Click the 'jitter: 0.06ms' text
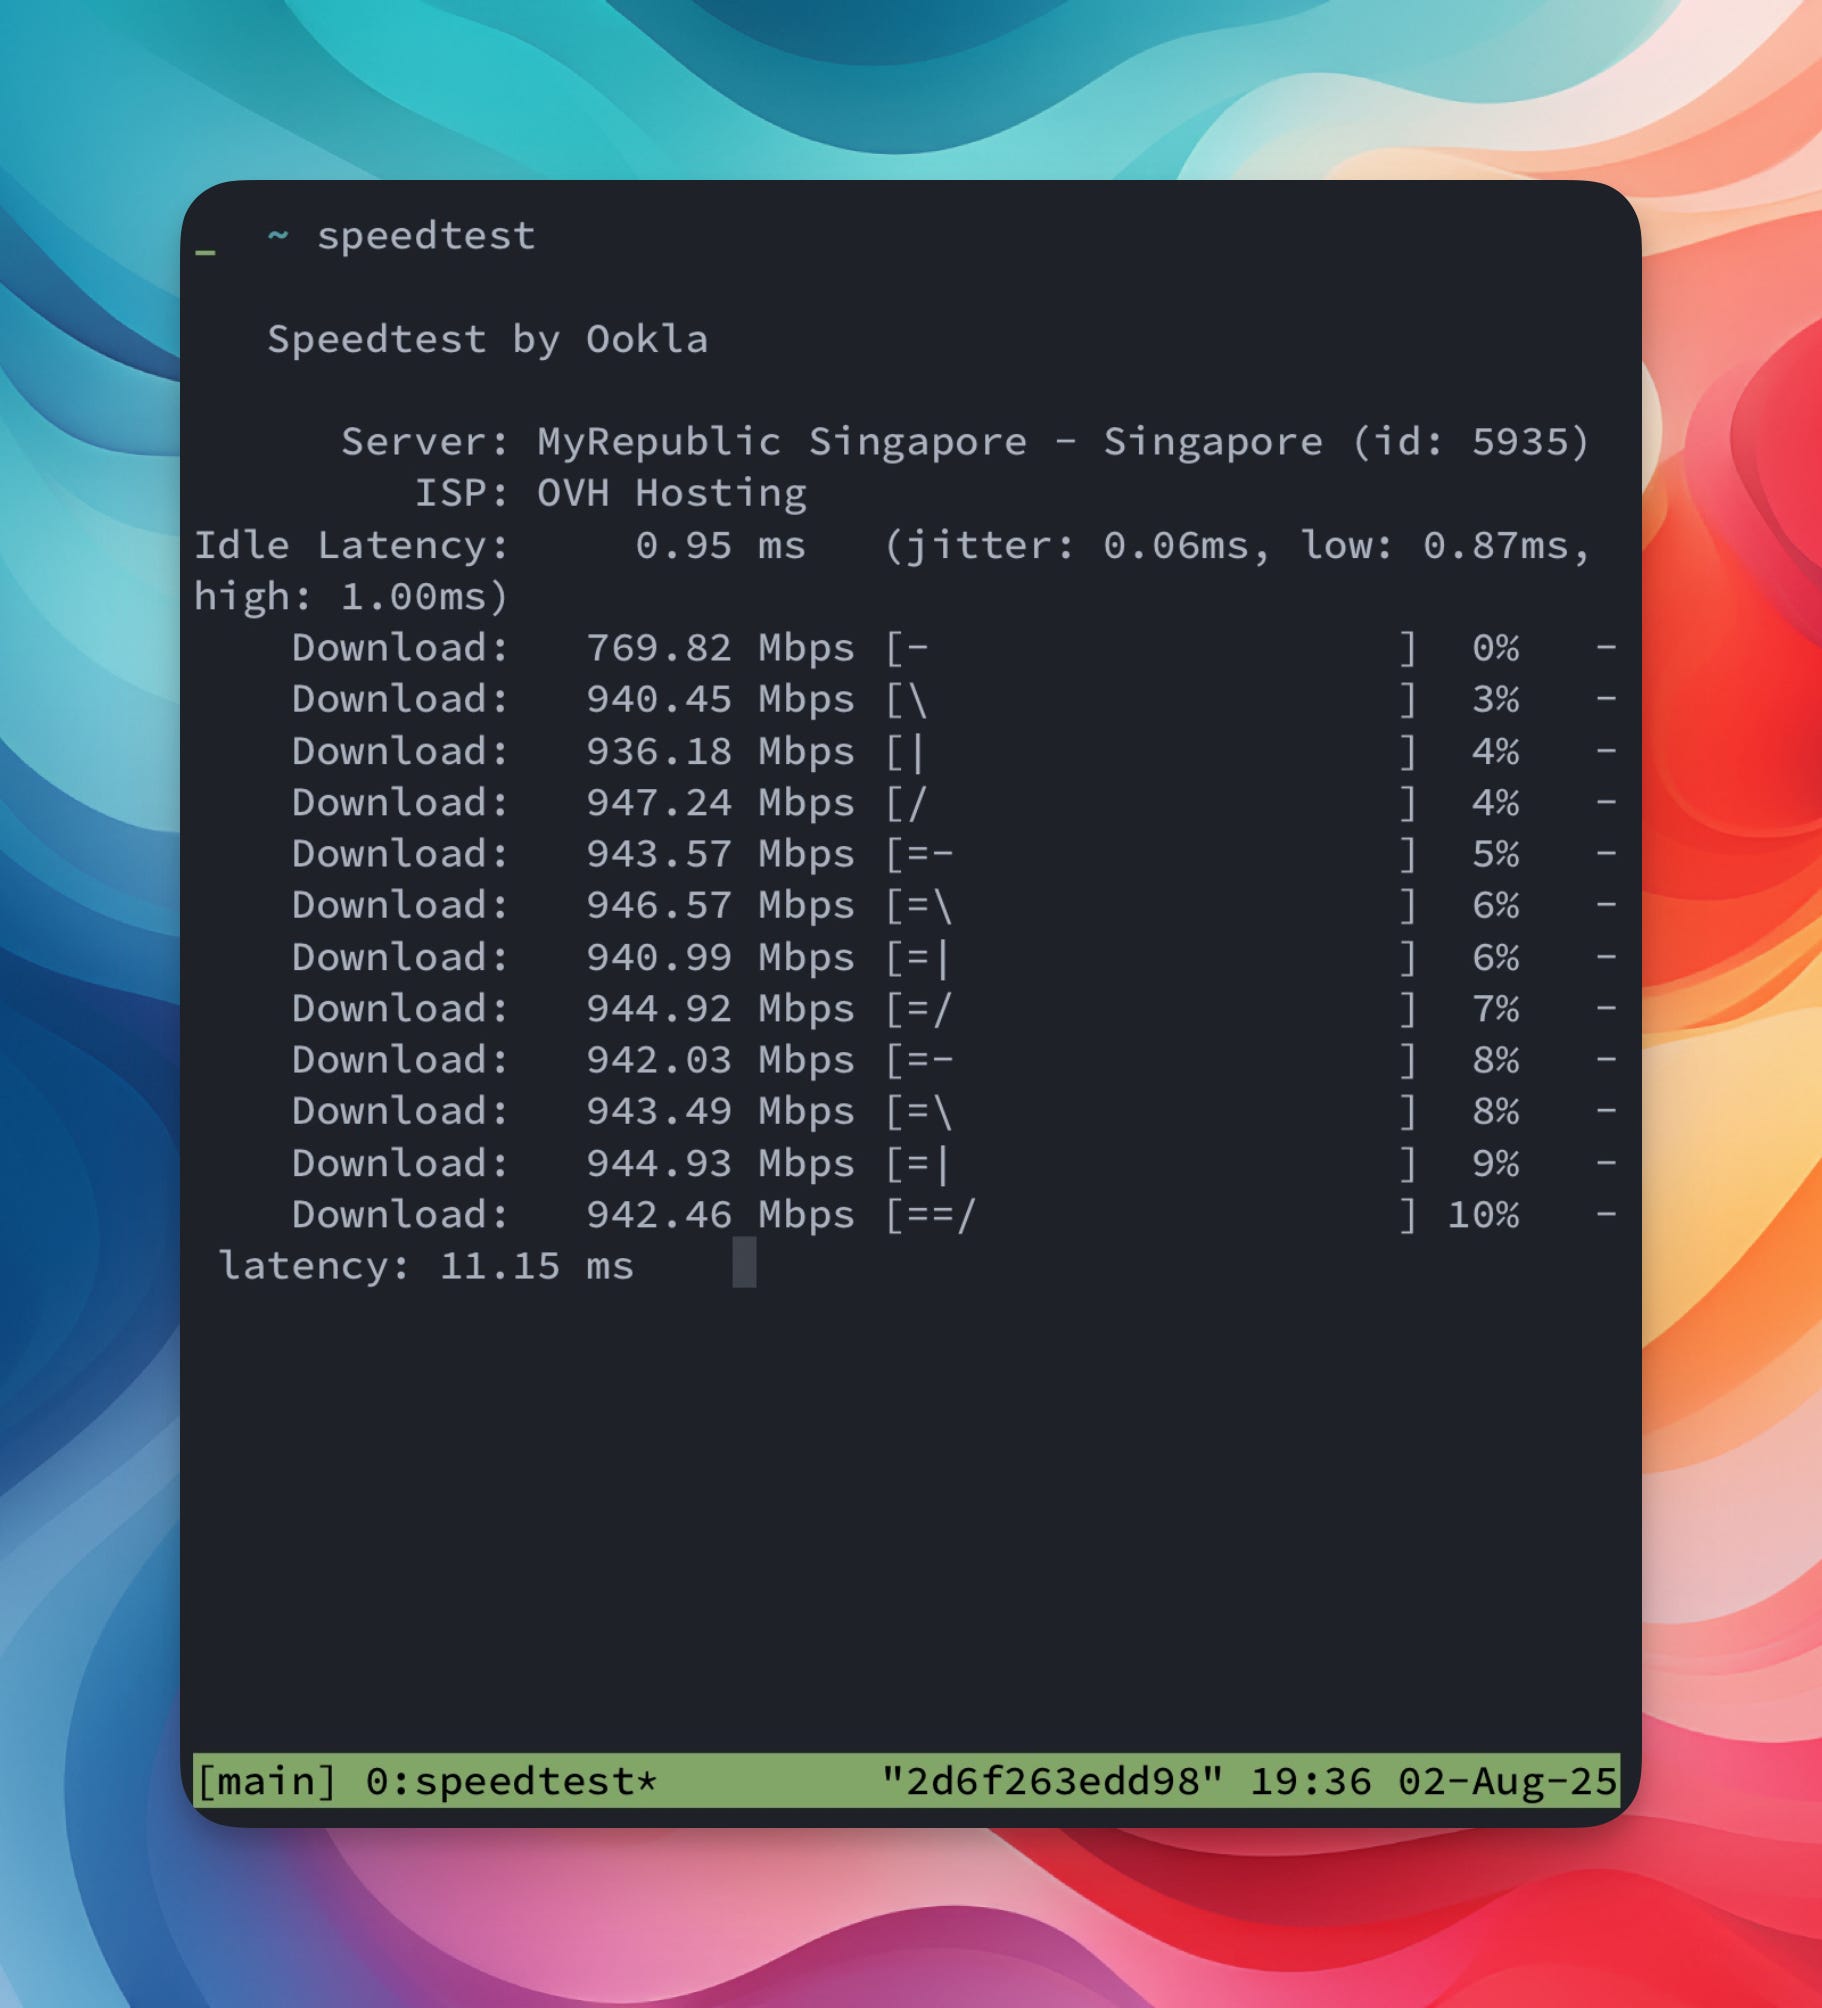This screenshot has width=1822, height=2008. coord(1076,546)
